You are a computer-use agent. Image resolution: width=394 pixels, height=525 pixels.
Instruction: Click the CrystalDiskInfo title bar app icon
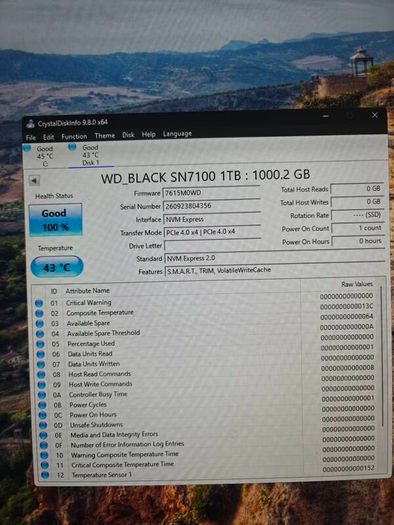(x=30, y=124)
